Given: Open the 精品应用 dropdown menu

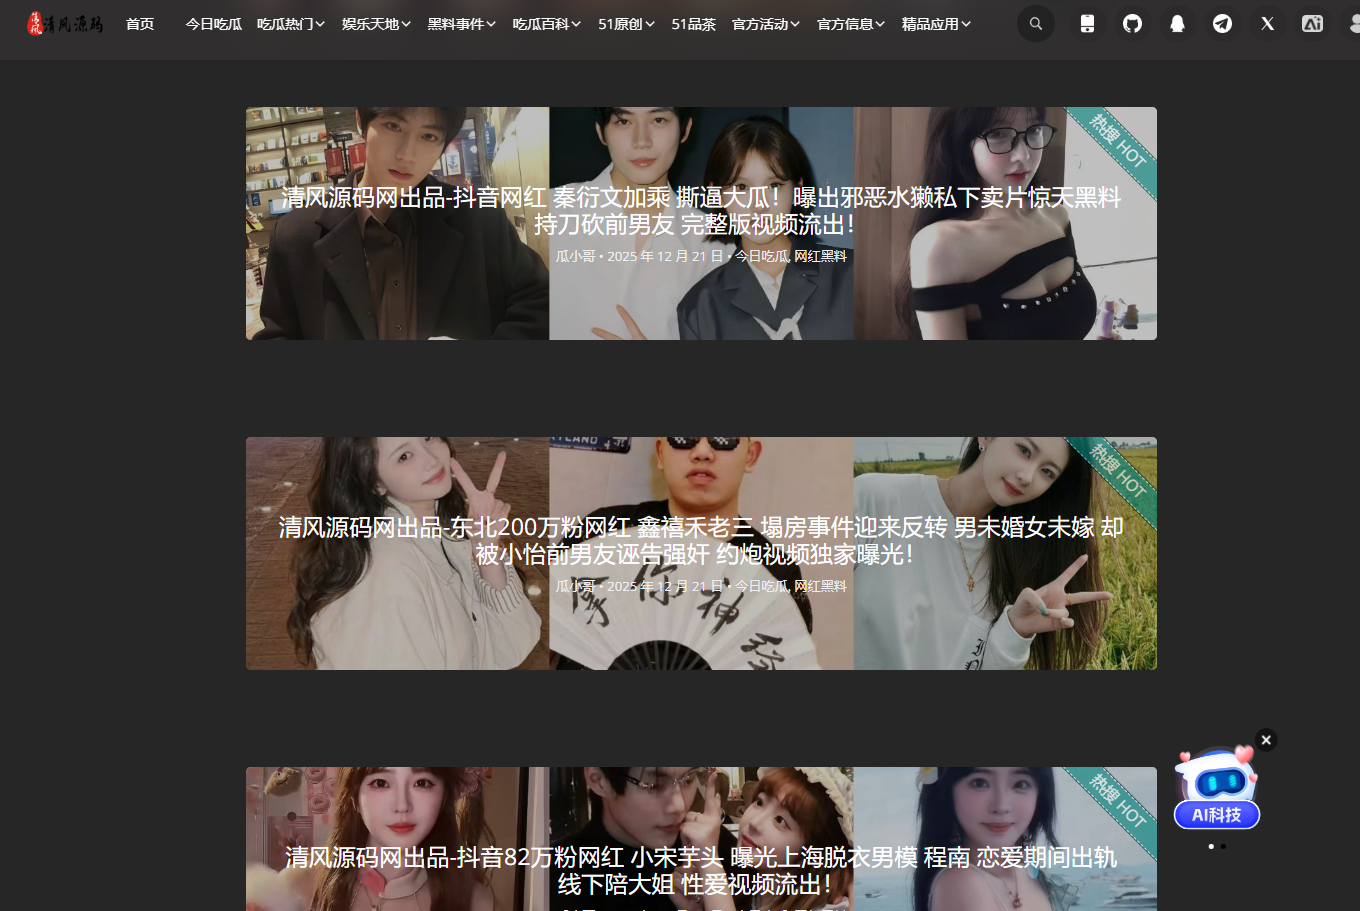Looking at the screenshot, I should 936,24.
